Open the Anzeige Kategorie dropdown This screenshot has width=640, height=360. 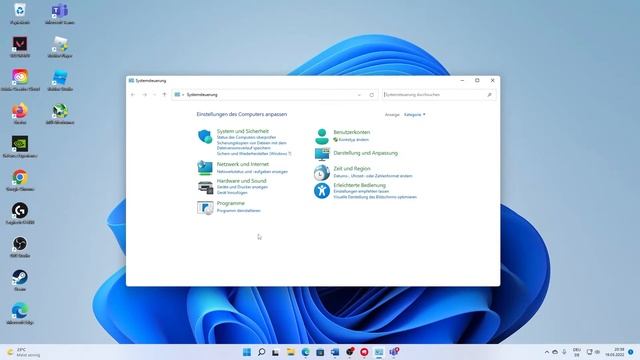pyautogui.click(x=415, y=115)
